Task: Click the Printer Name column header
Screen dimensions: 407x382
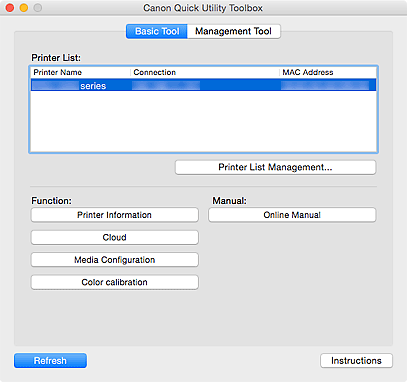Action: click(x=80, y=72)
